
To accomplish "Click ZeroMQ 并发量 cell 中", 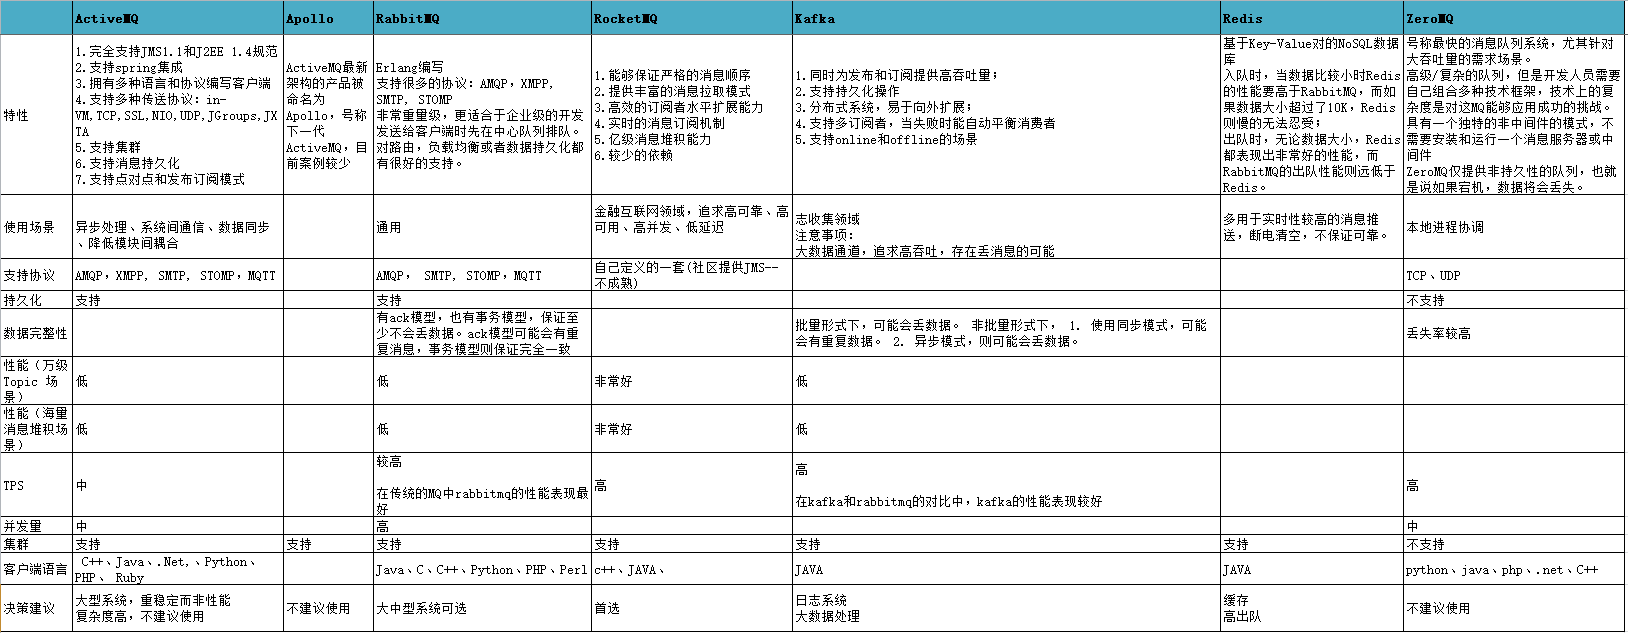I will pyautogui.click(x=1515, y=525).
